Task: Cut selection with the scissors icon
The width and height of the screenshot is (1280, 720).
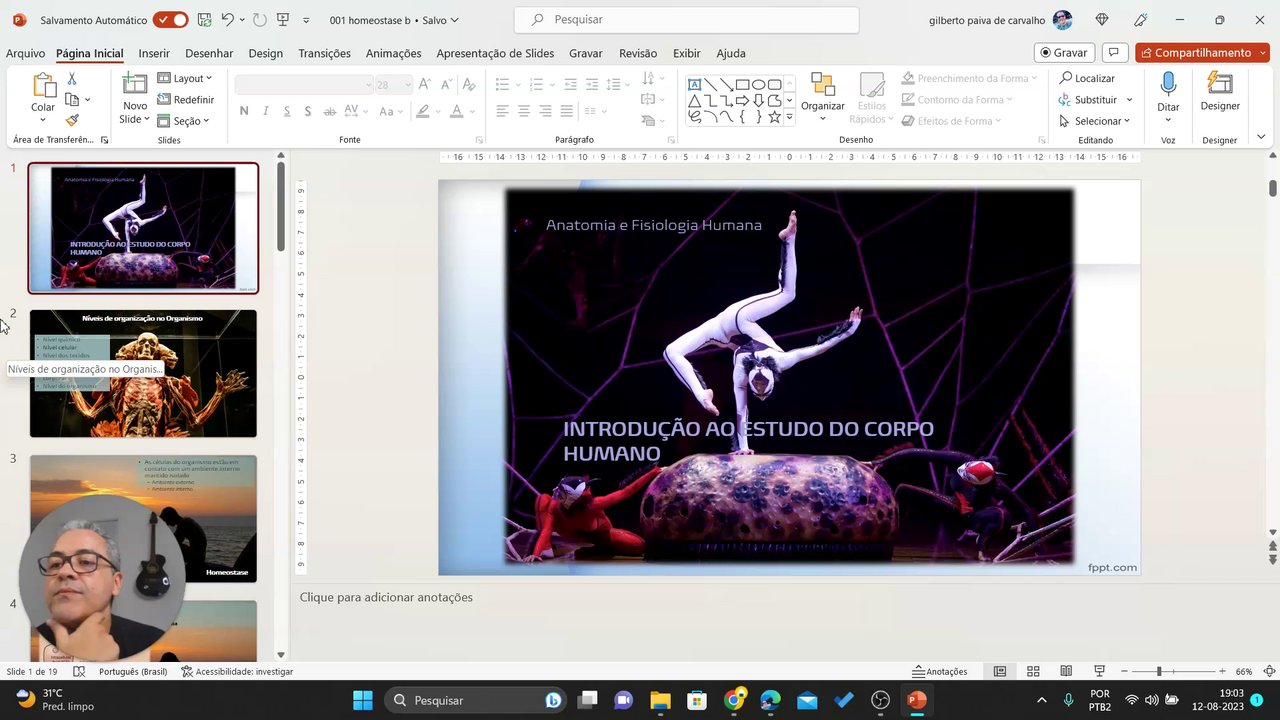Action: [72, 79]
